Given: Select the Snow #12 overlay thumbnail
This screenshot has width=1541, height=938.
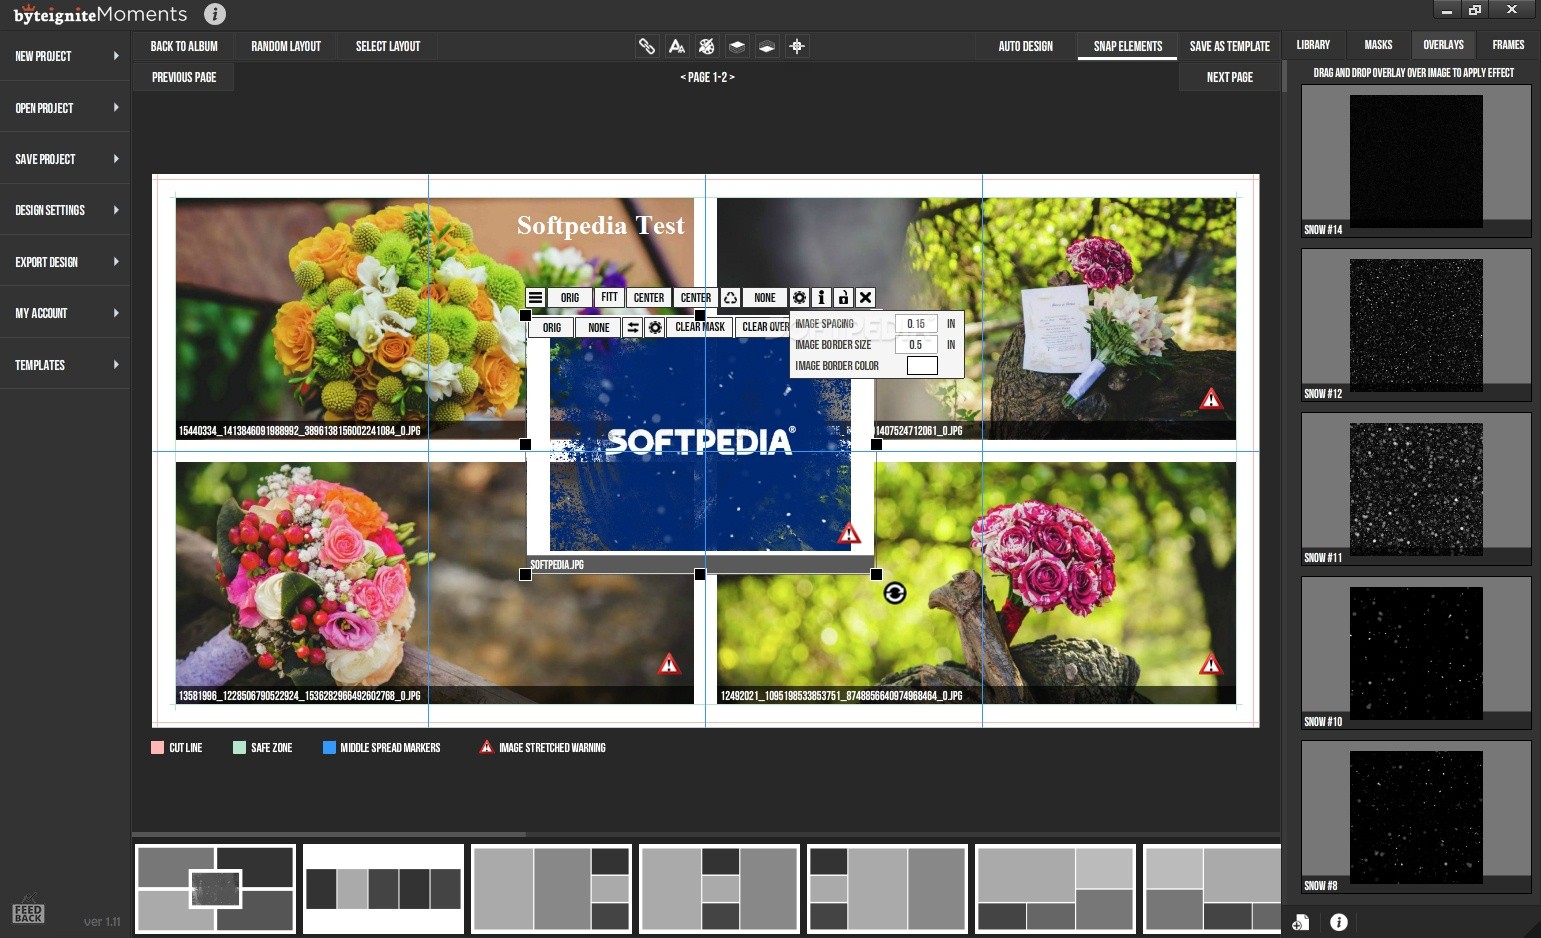Looking at the screenshot, I should (x=1416, y=325).
